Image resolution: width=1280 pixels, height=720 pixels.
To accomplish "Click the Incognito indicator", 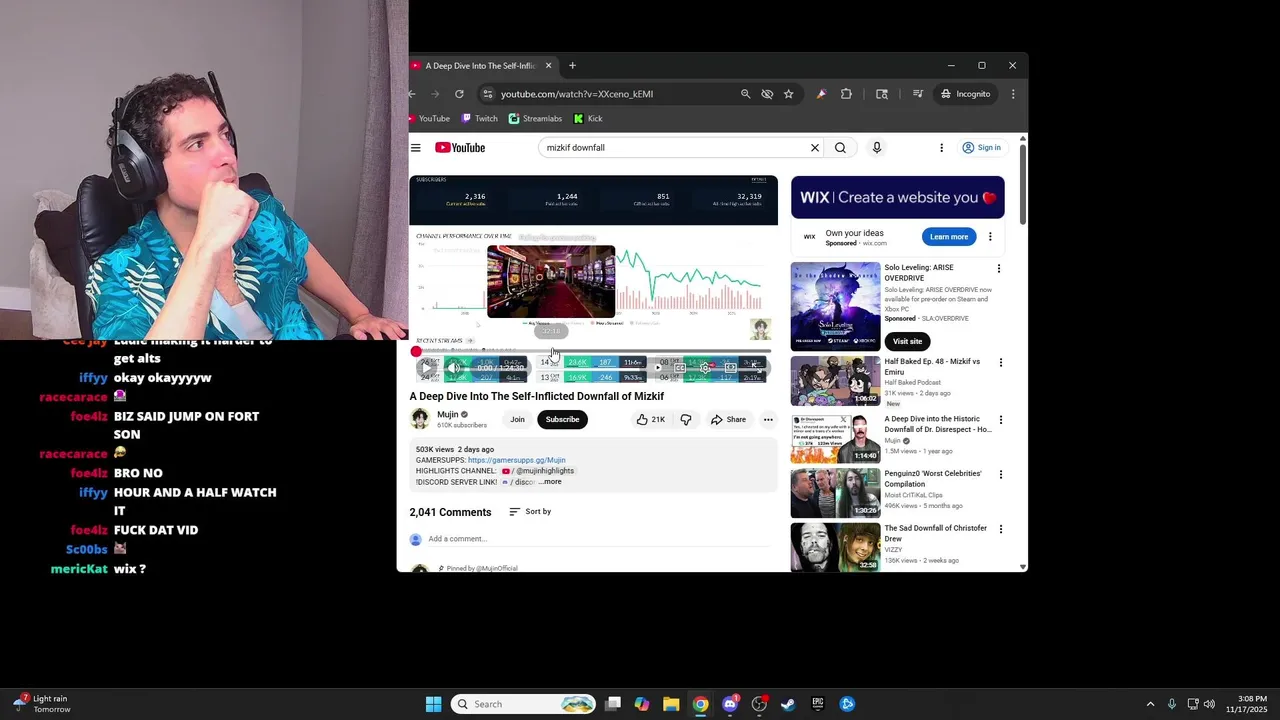I will tap(966, 94).
